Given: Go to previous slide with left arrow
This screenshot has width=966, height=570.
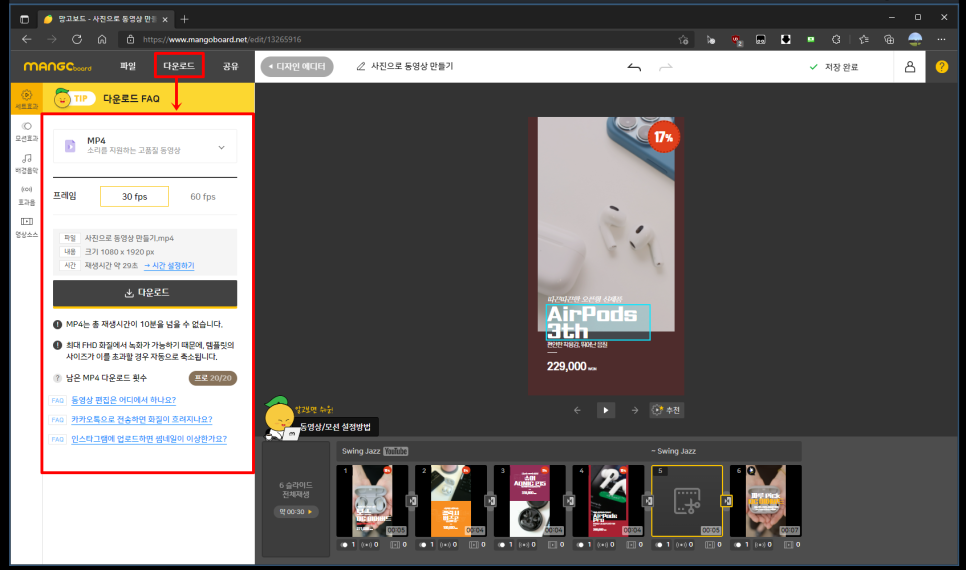Looking at the screenshot, I should click(x=577, y=410).
